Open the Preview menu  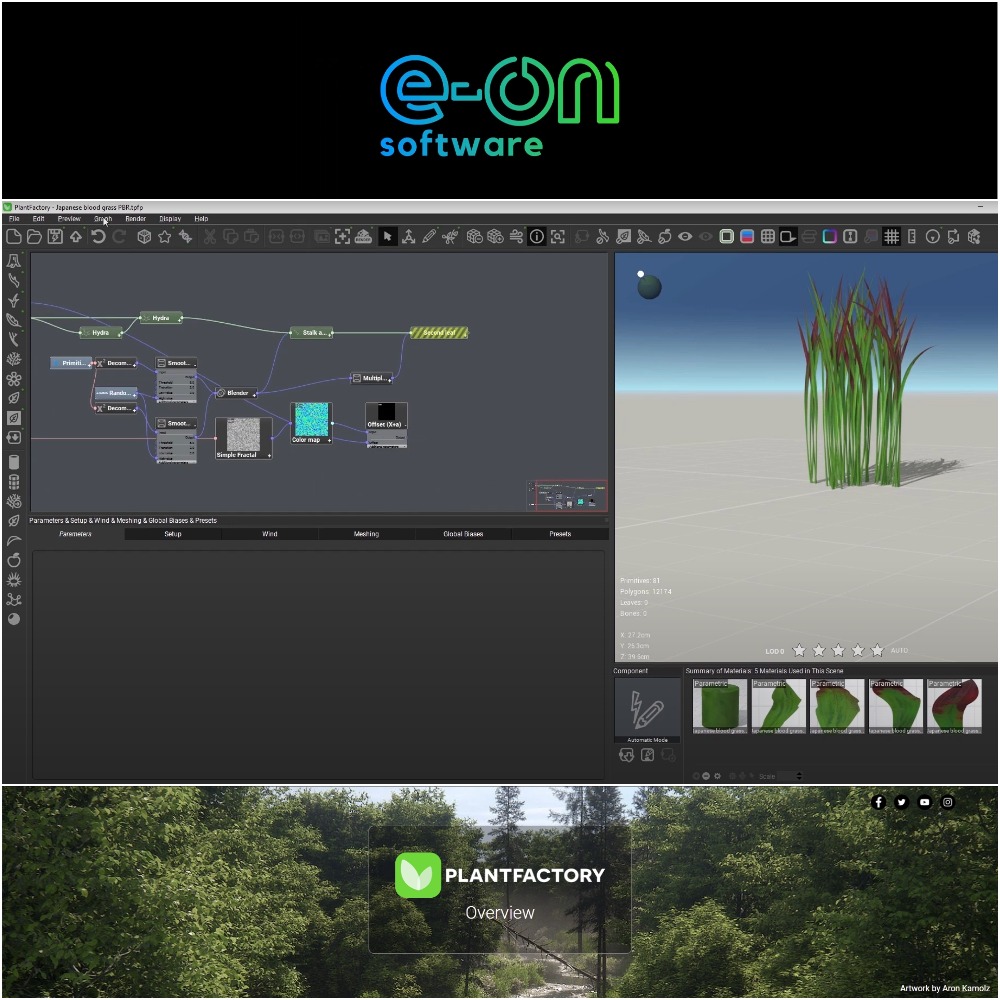[69, 219]
